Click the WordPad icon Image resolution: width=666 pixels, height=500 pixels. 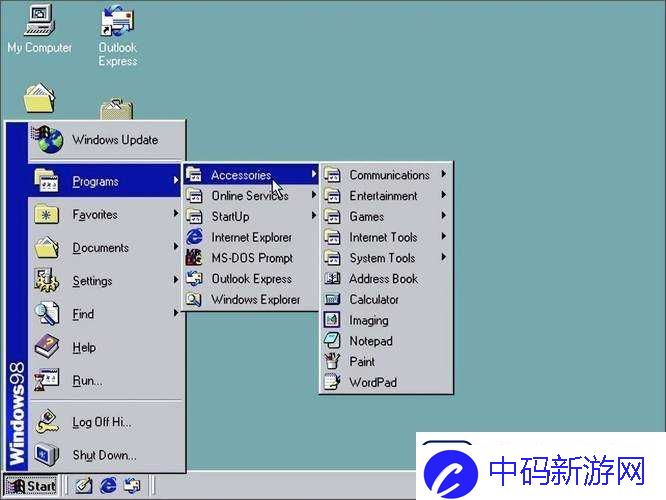coord(332,382)
